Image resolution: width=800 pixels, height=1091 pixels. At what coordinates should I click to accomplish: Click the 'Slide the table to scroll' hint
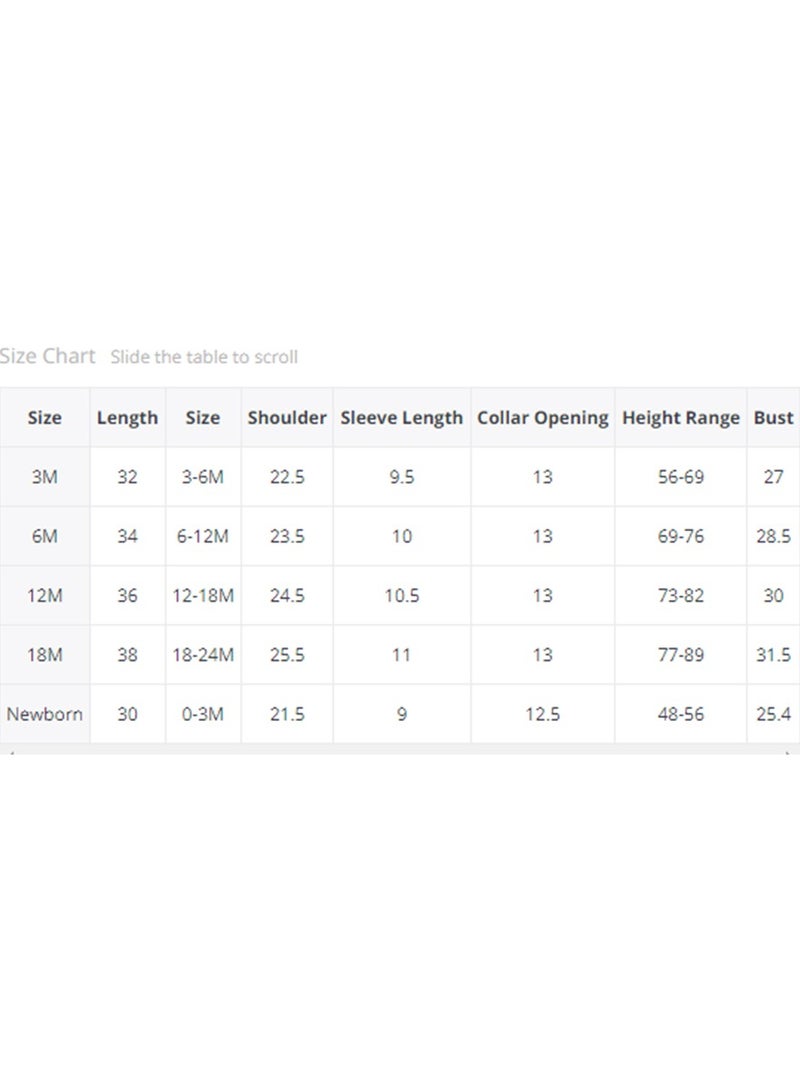(x=204, y=357)
